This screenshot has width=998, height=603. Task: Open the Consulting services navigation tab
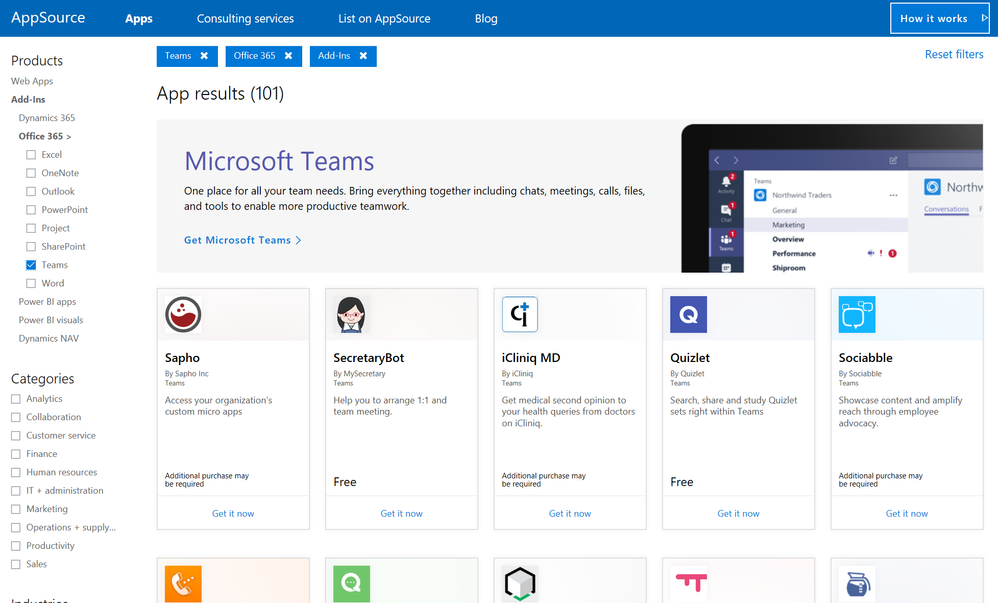pyautogui.click(x=245, y=18)
